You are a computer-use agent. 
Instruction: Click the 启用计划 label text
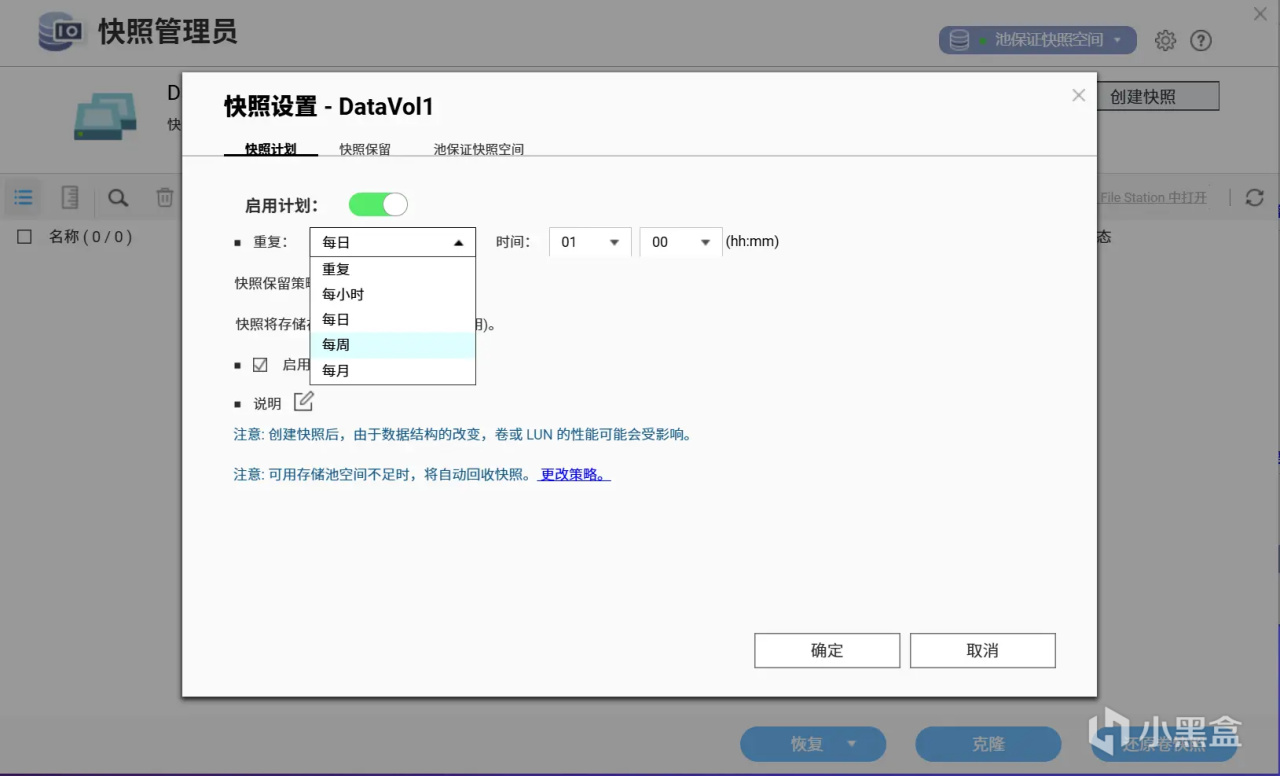pos(281,206)
